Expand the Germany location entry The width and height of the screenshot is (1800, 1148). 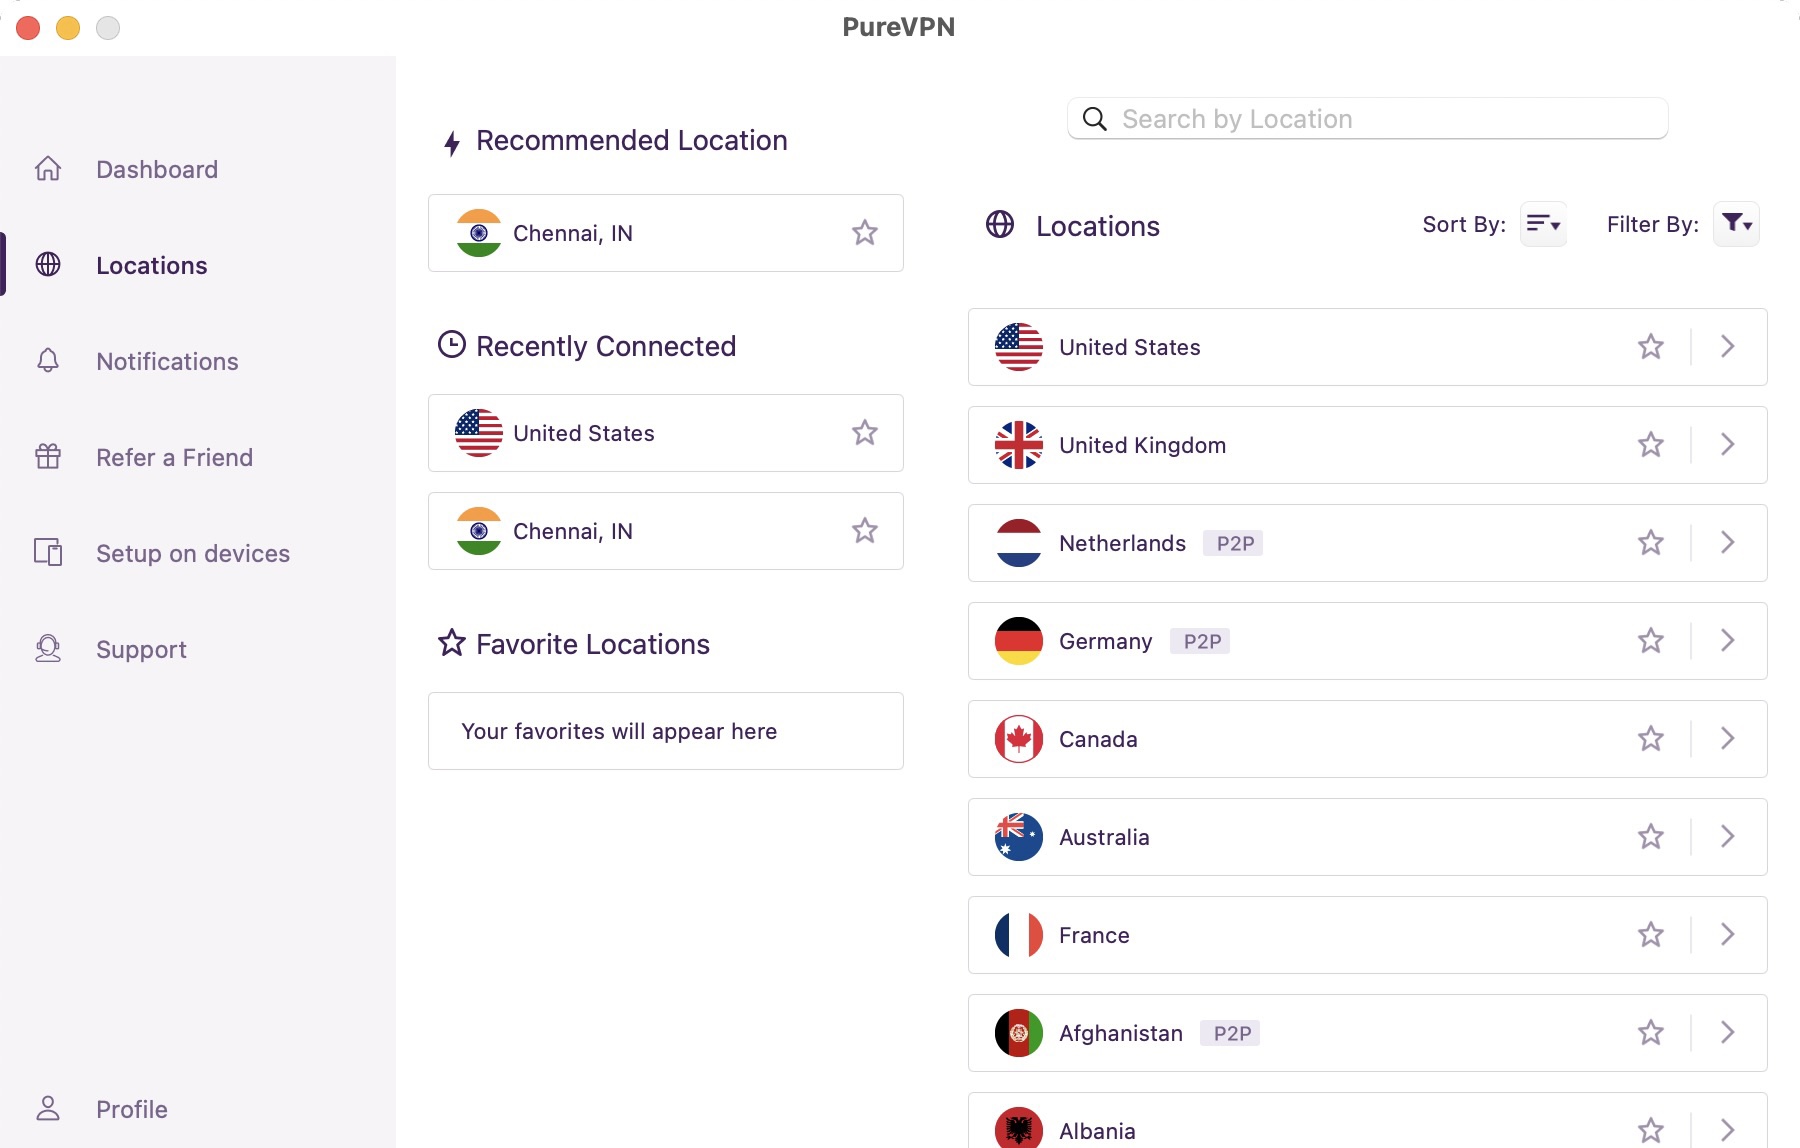(x=1727, y=641)
